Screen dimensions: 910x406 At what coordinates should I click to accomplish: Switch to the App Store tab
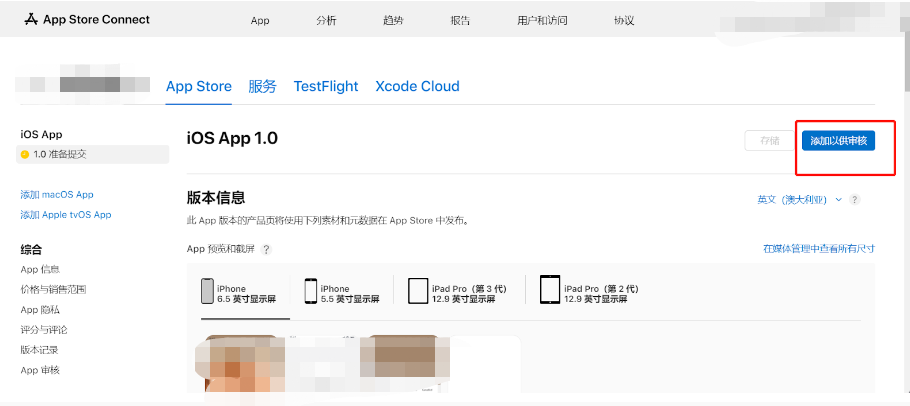pyautogui.click(x=198, y=86)
